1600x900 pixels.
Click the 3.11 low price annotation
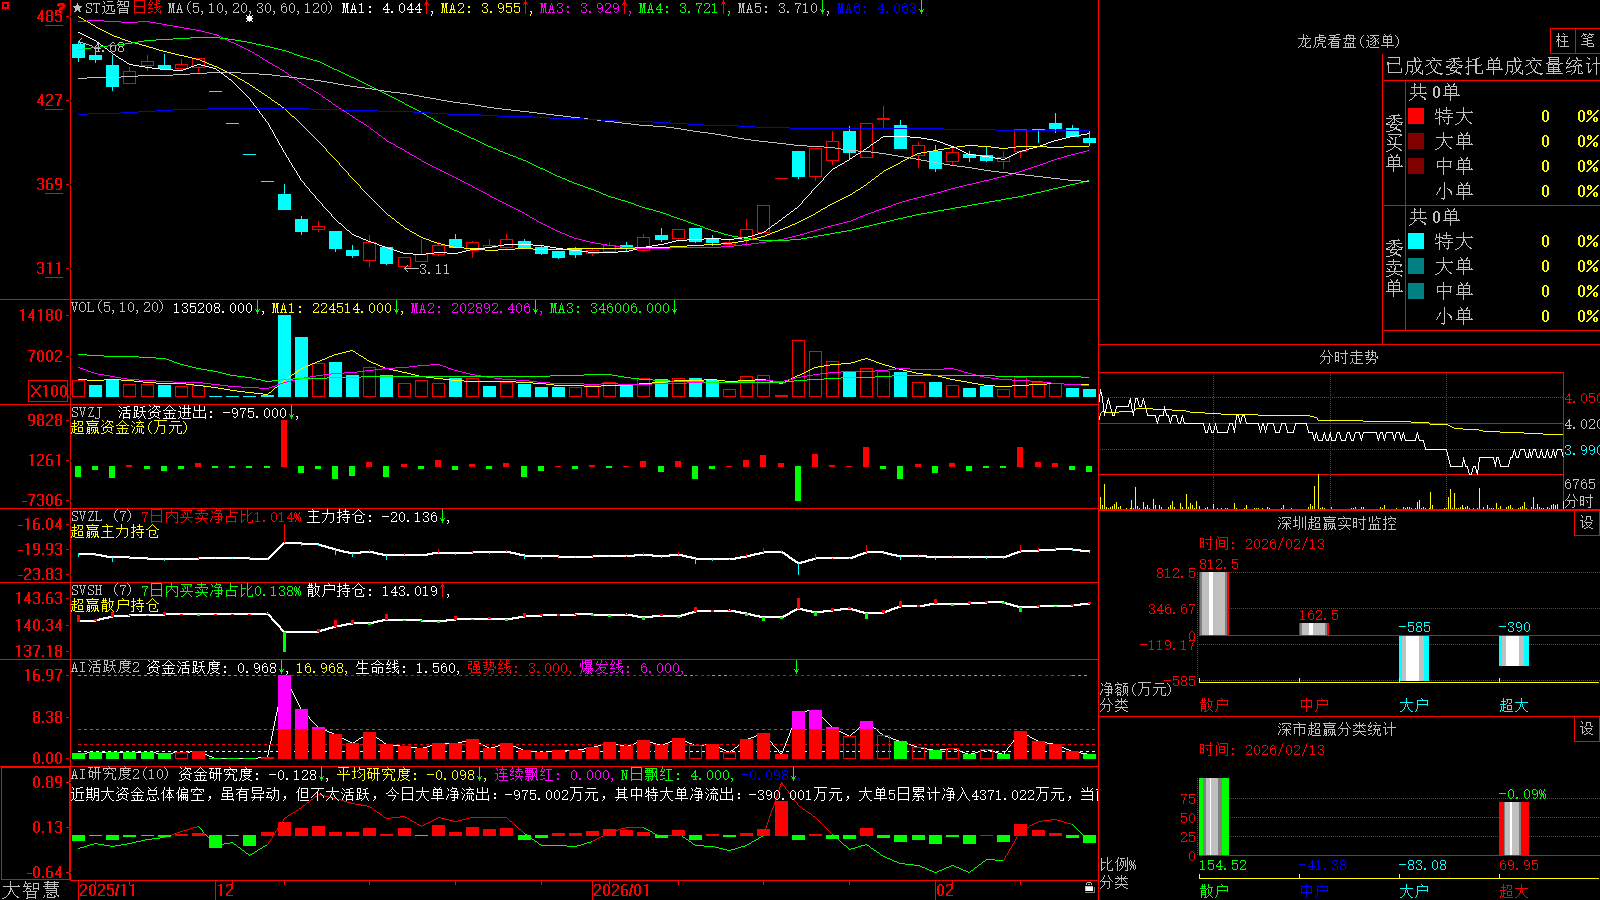[x=434, y=269]
